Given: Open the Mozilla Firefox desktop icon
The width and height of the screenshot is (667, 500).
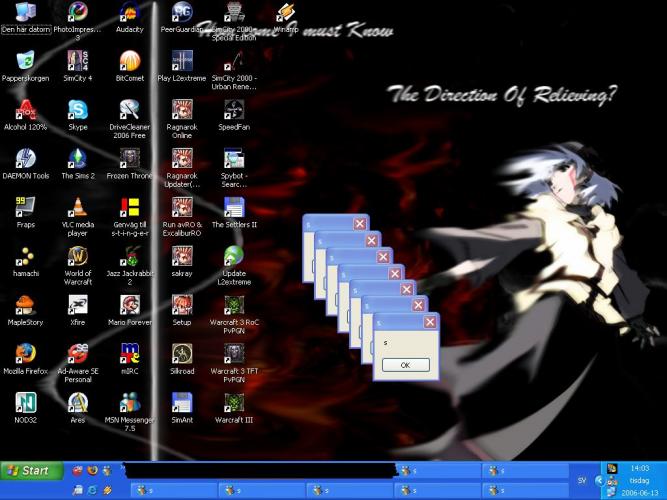Looking at the screenshot, I should pyautogui.click(x=26, y=353).
